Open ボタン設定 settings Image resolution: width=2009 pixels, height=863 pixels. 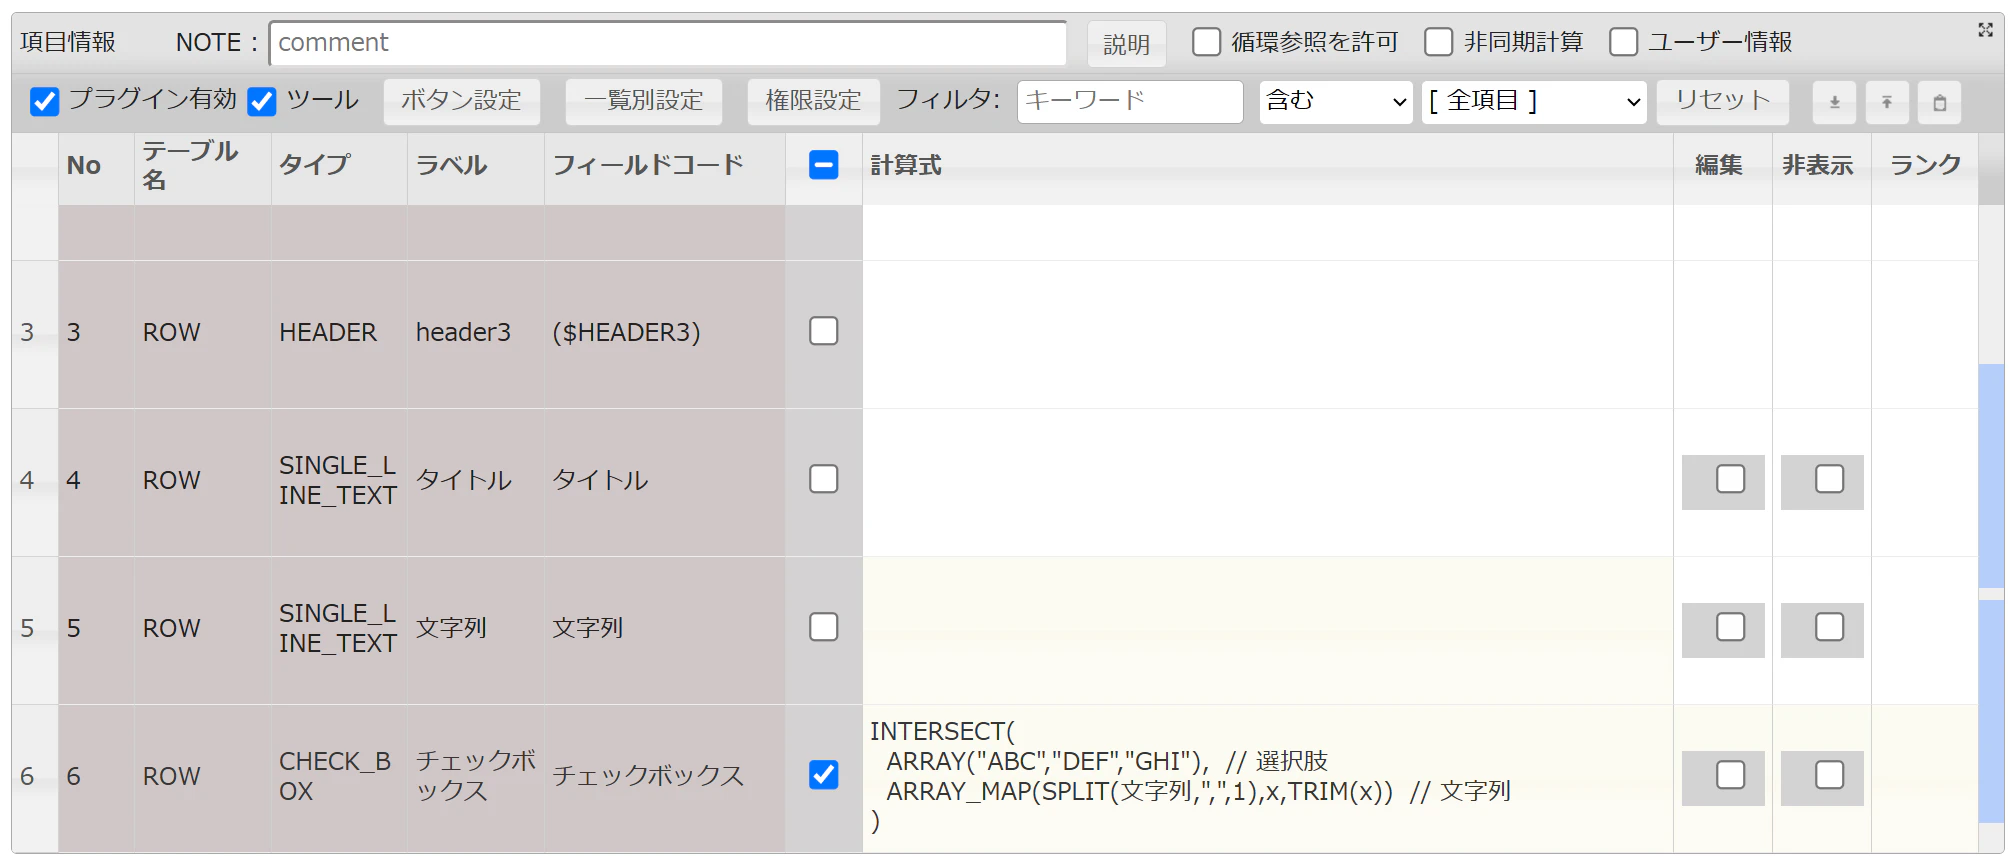(461, 101)
